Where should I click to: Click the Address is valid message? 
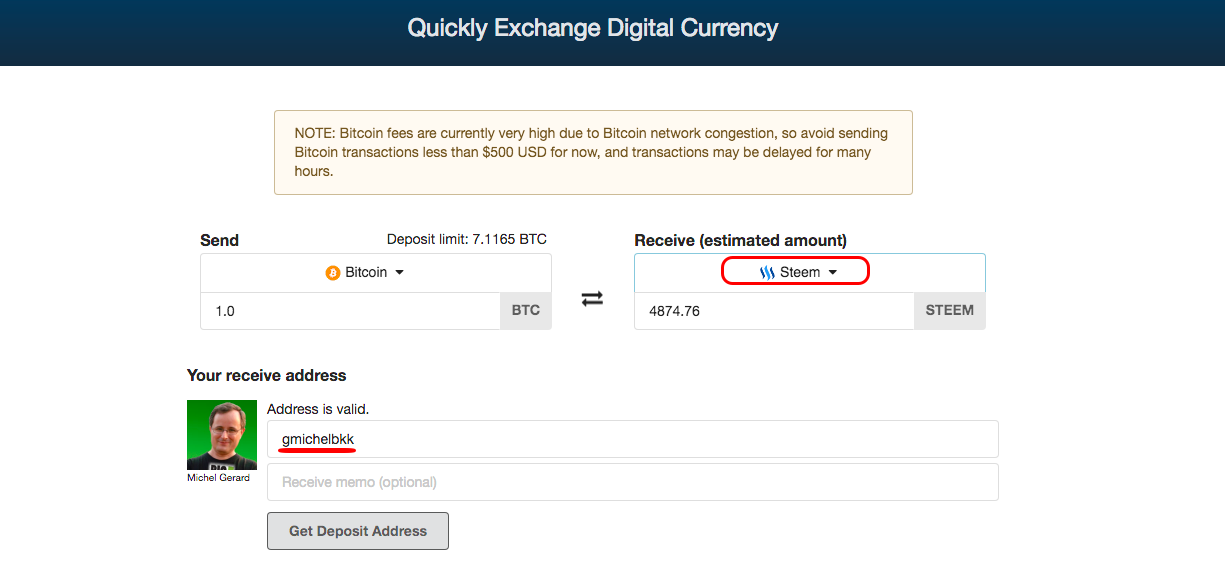pos(318,409)
